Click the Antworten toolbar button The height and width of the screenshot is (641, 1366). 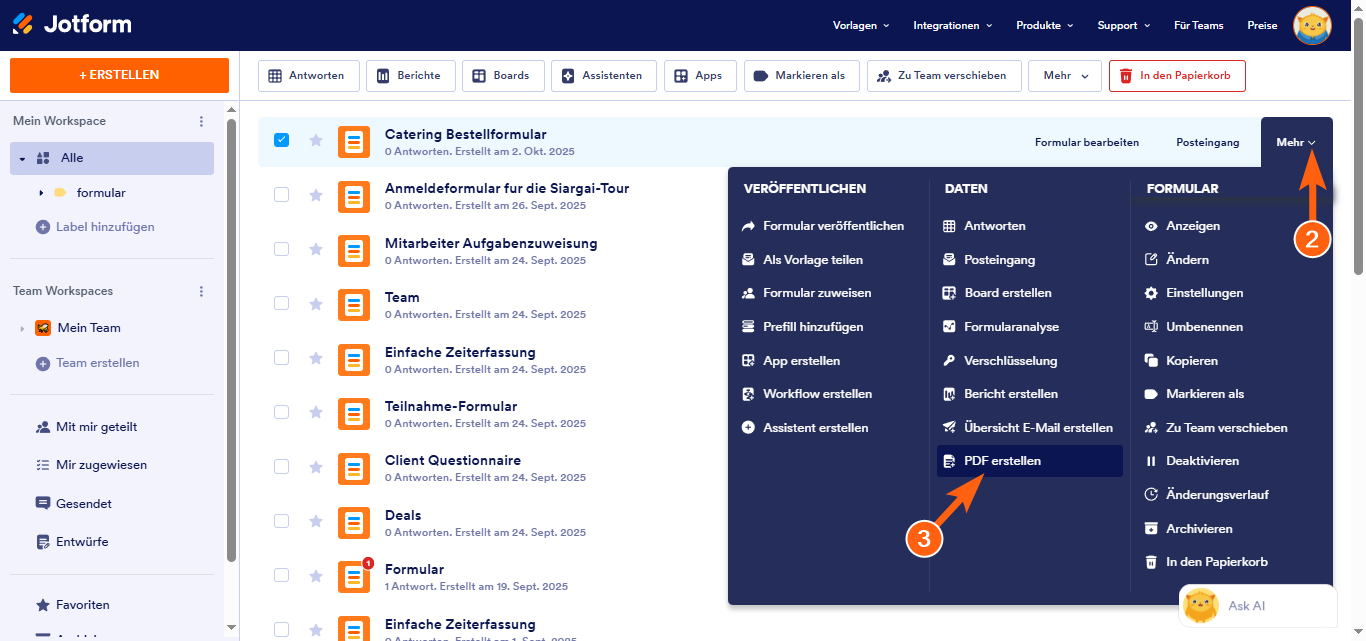pyautogui.click(x=307, y=76)
